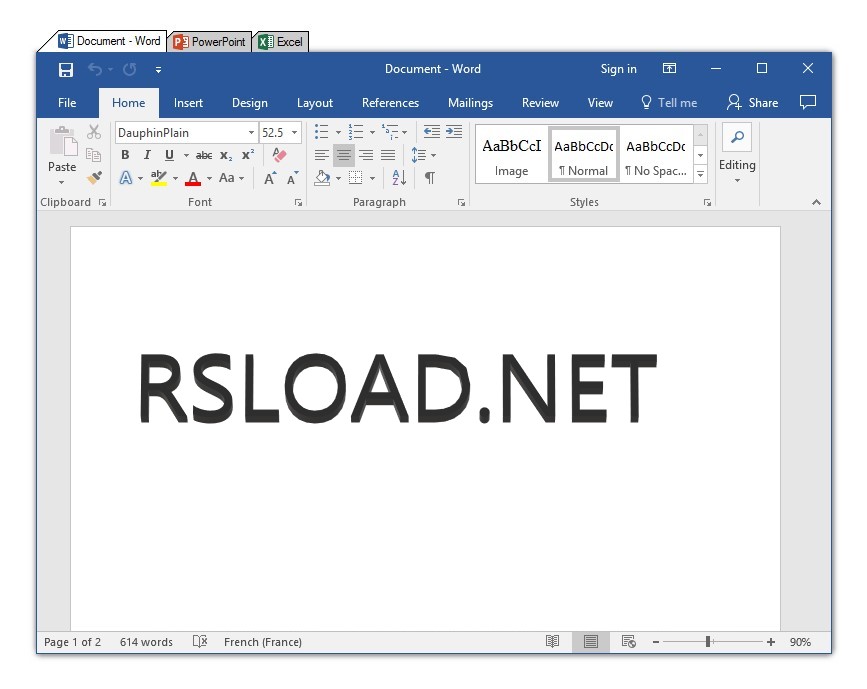Open the Mailings tab
This screenshot has width=867, height=689.
pos(470,103)
